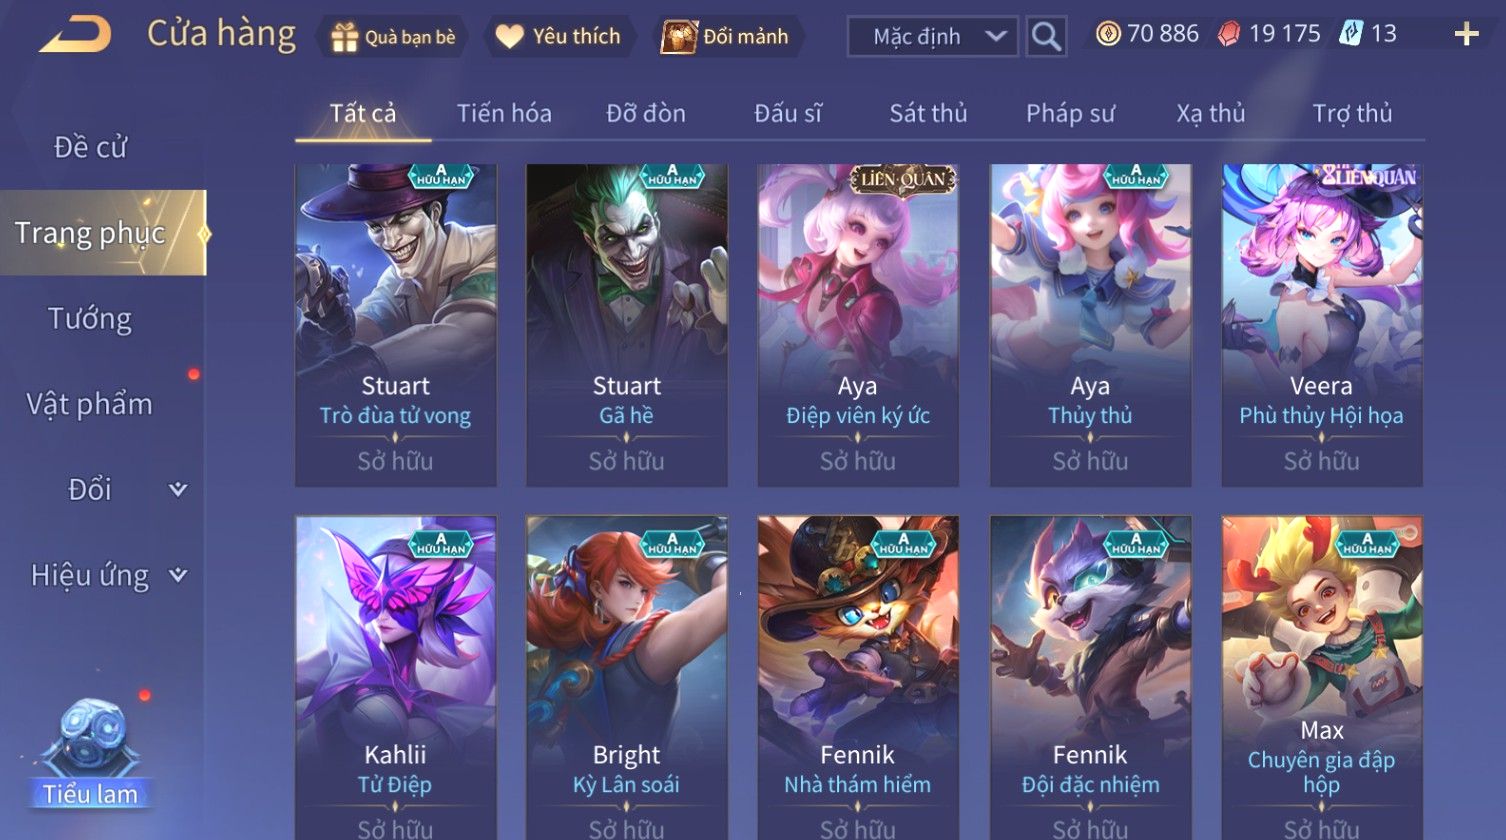Open the search magnifier icon

[x=1046, y=37]
